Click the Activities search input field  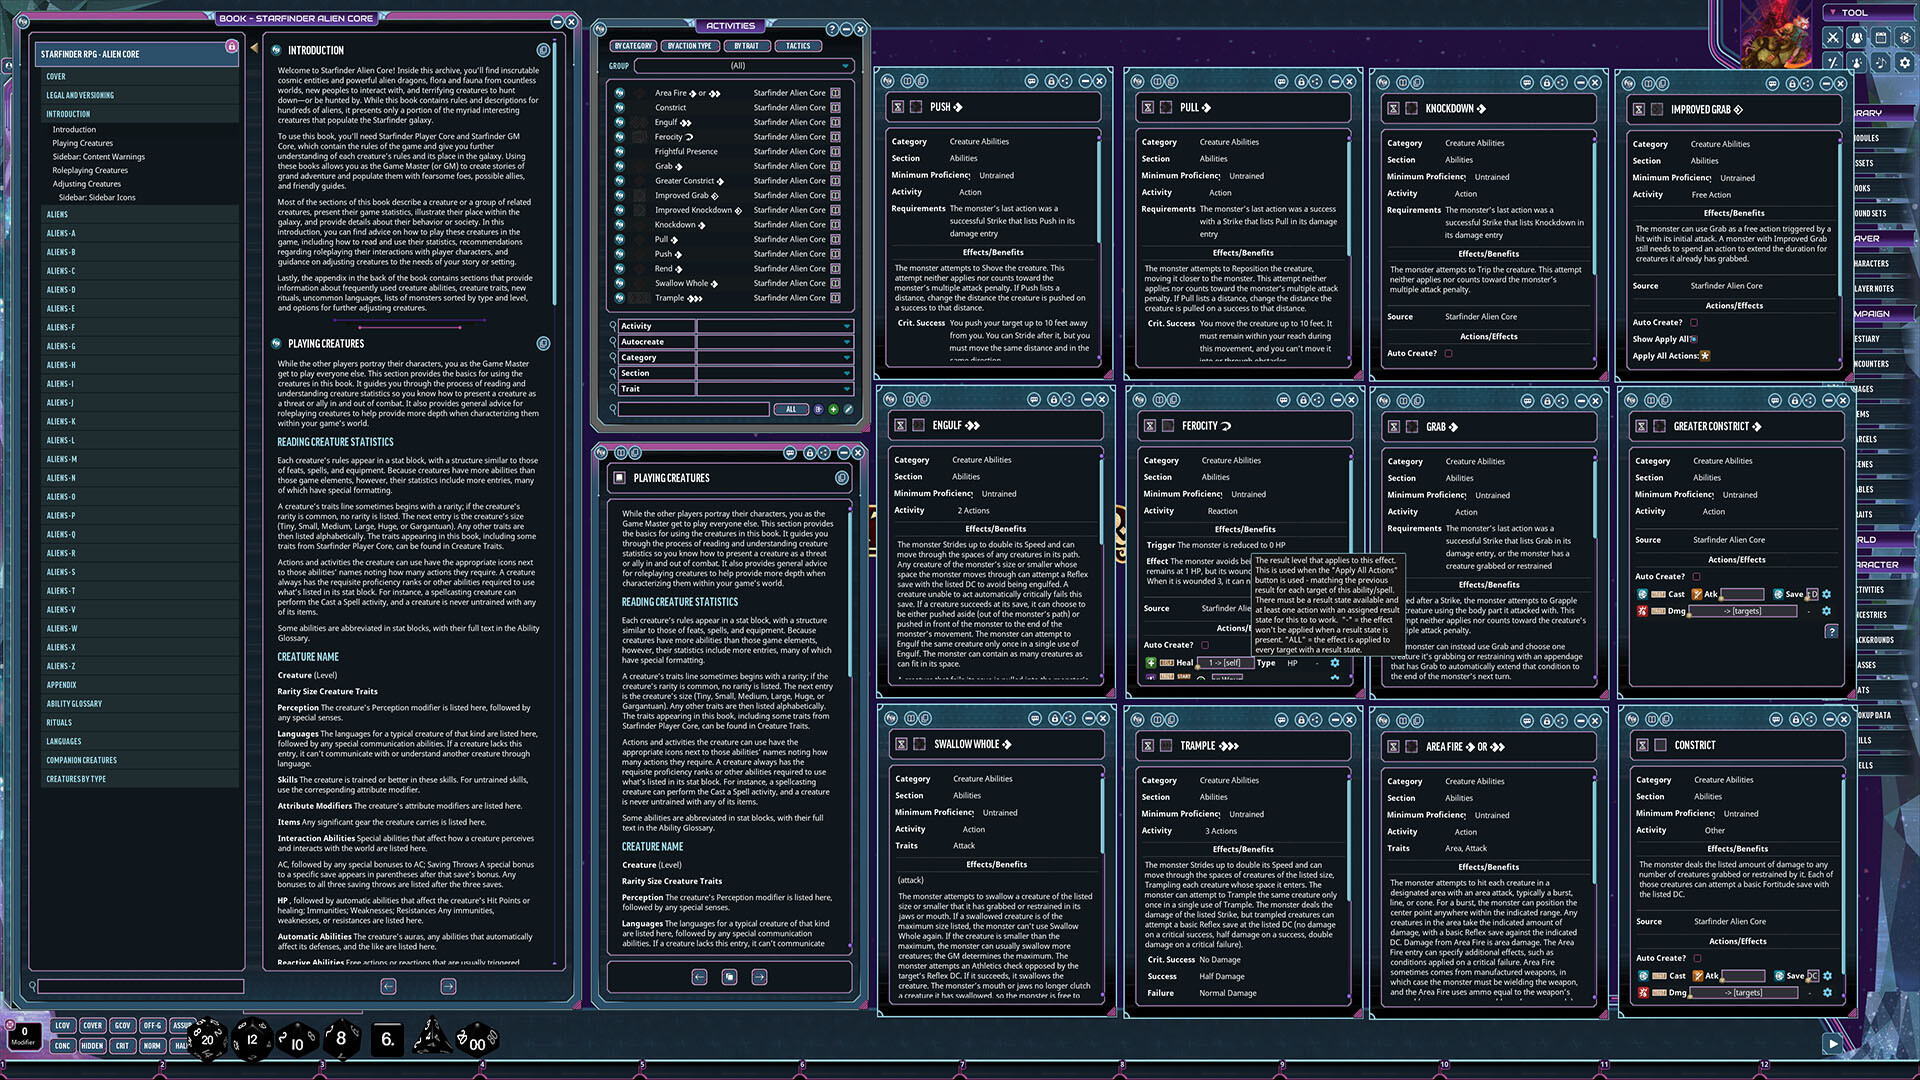click(694, 409)
